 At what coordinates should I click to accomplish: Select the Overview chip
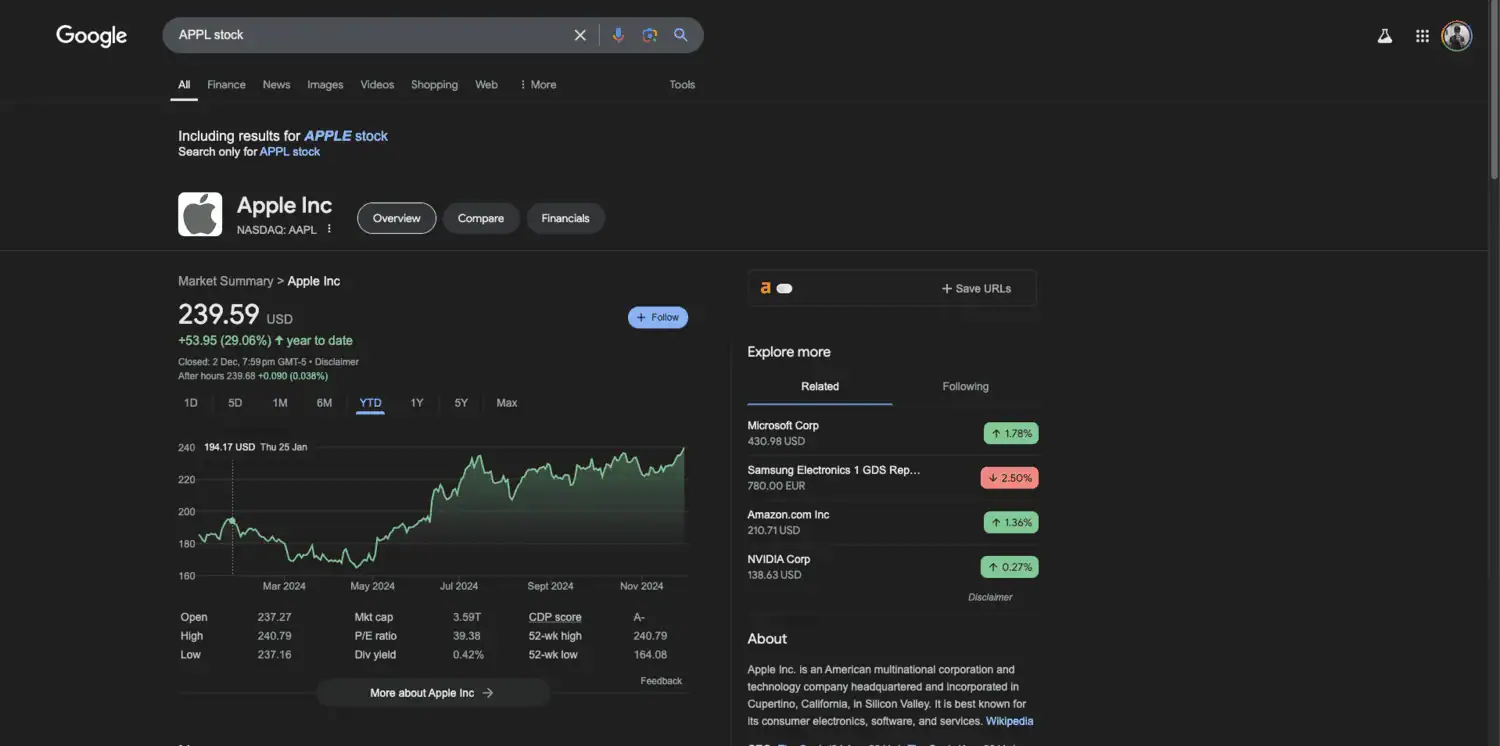397,218
